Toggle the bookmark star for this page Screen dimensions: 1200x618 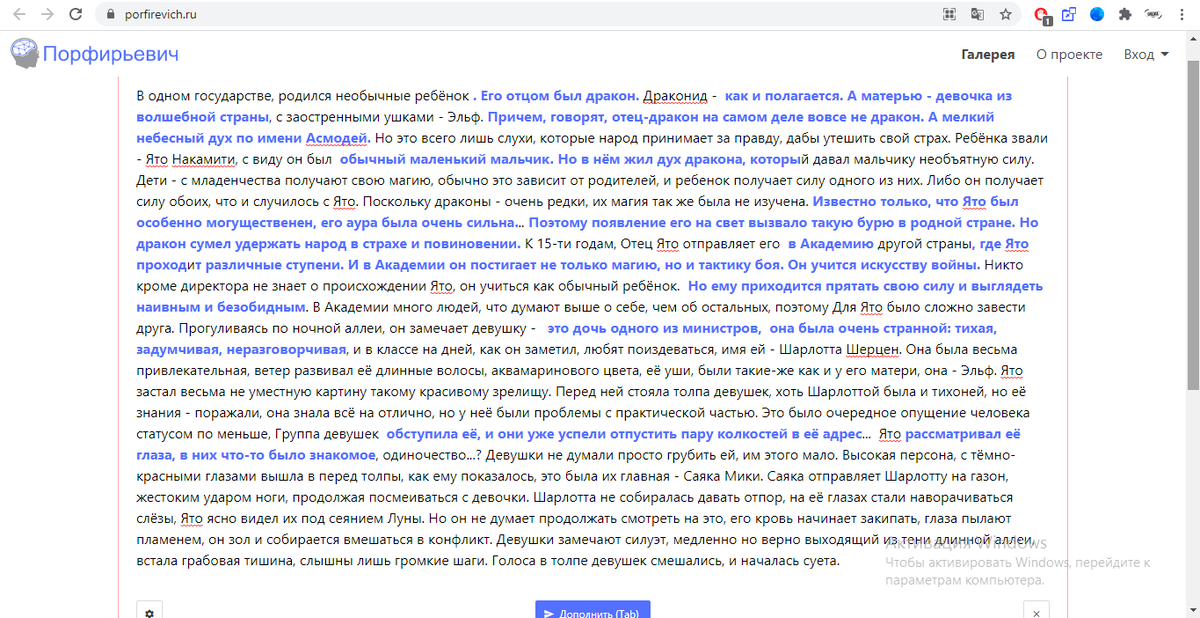[1006, 14]
